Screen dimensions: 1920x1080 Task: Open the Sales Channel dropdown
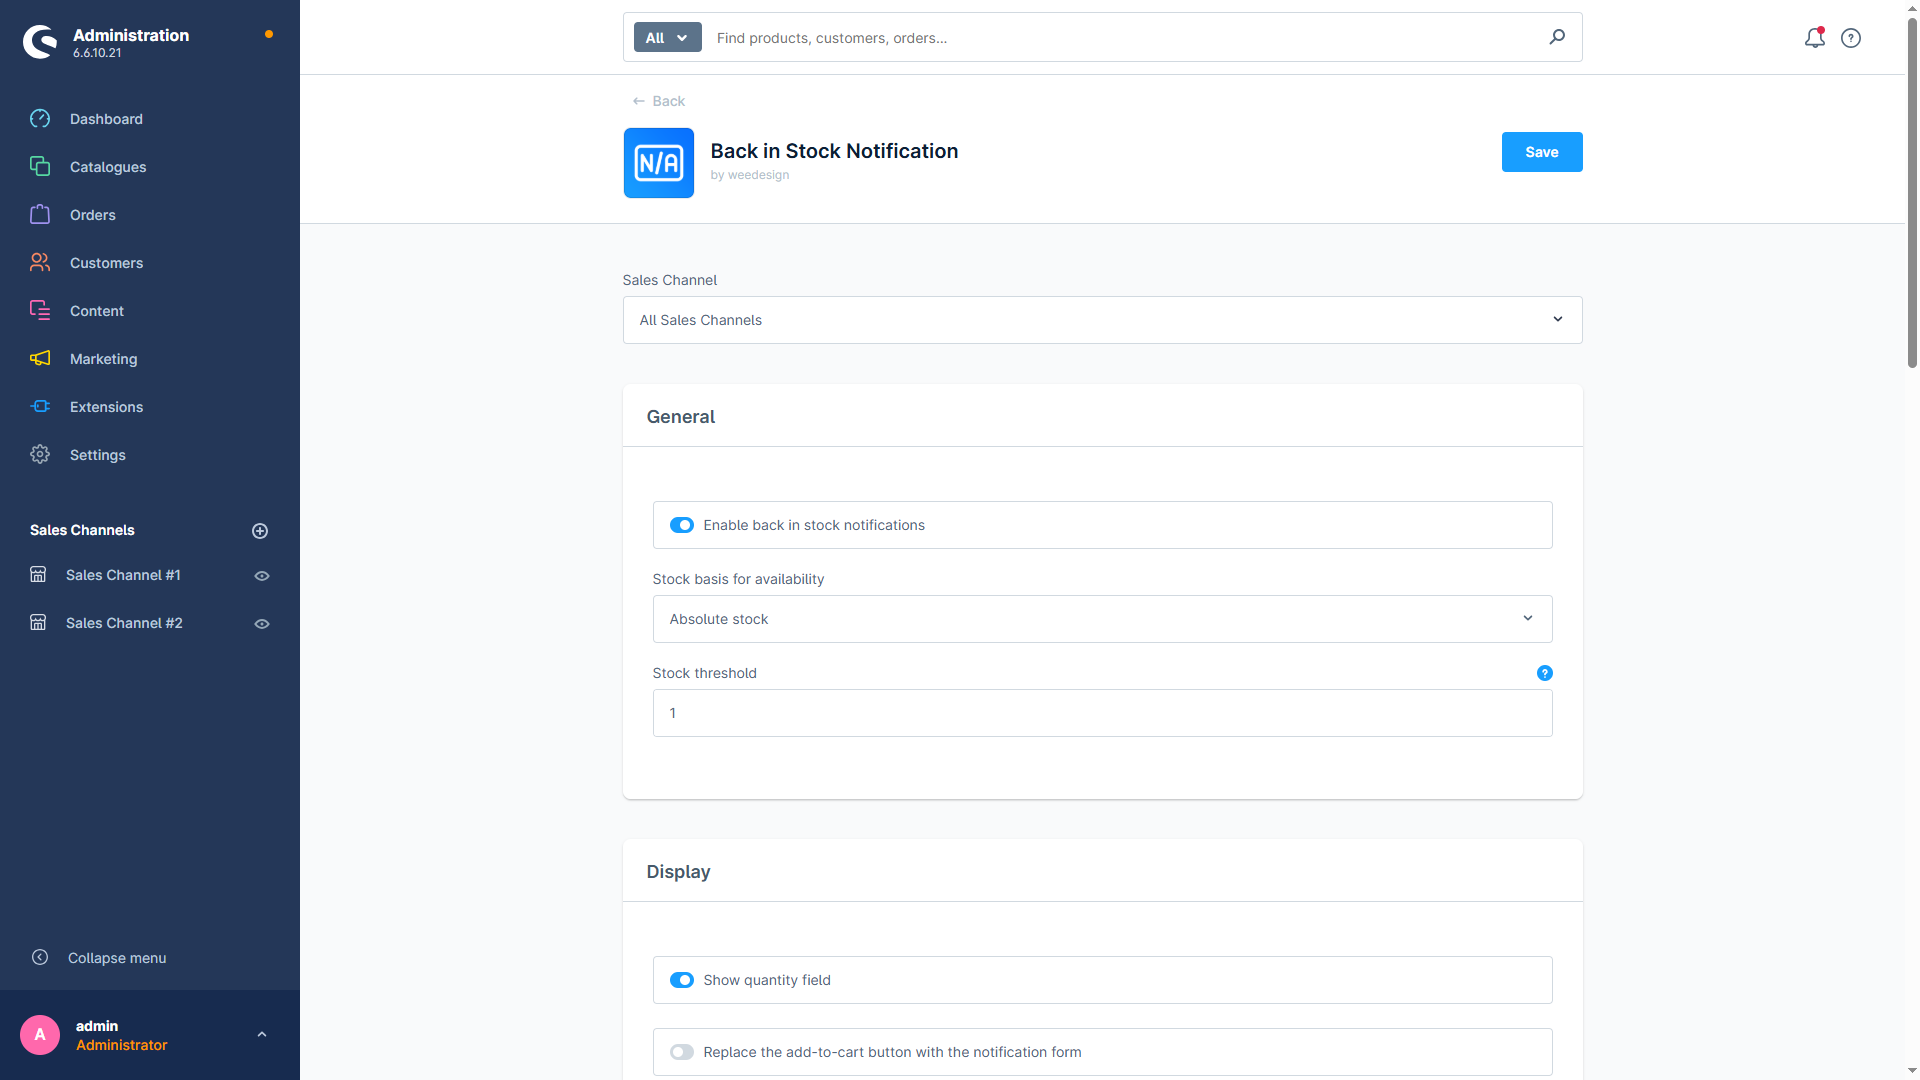tap(1102, 320)
